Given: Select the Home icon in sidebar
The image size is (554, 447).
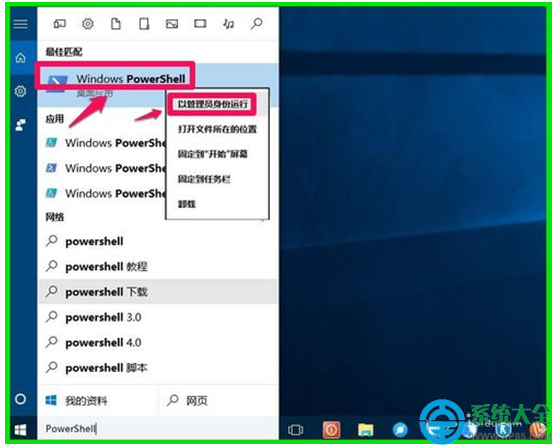Looking at the screenshot, I should click(20, 58).
